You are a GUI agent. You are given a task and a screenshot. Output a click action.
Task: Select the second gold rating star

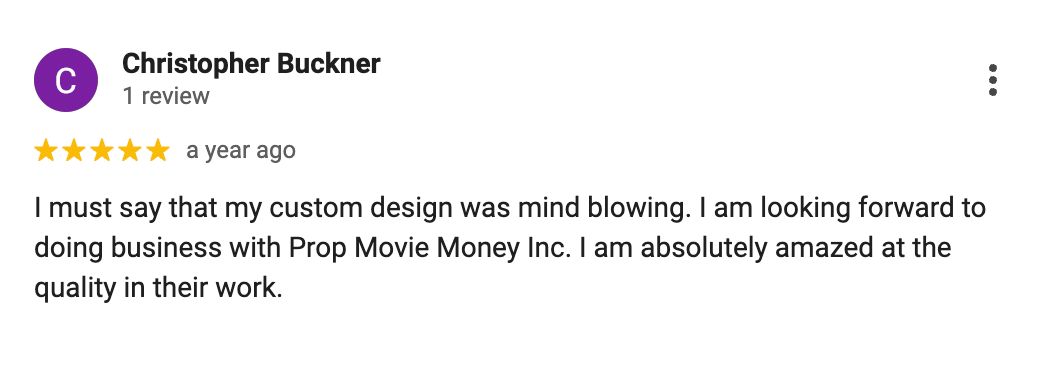(x=74, y=151)
